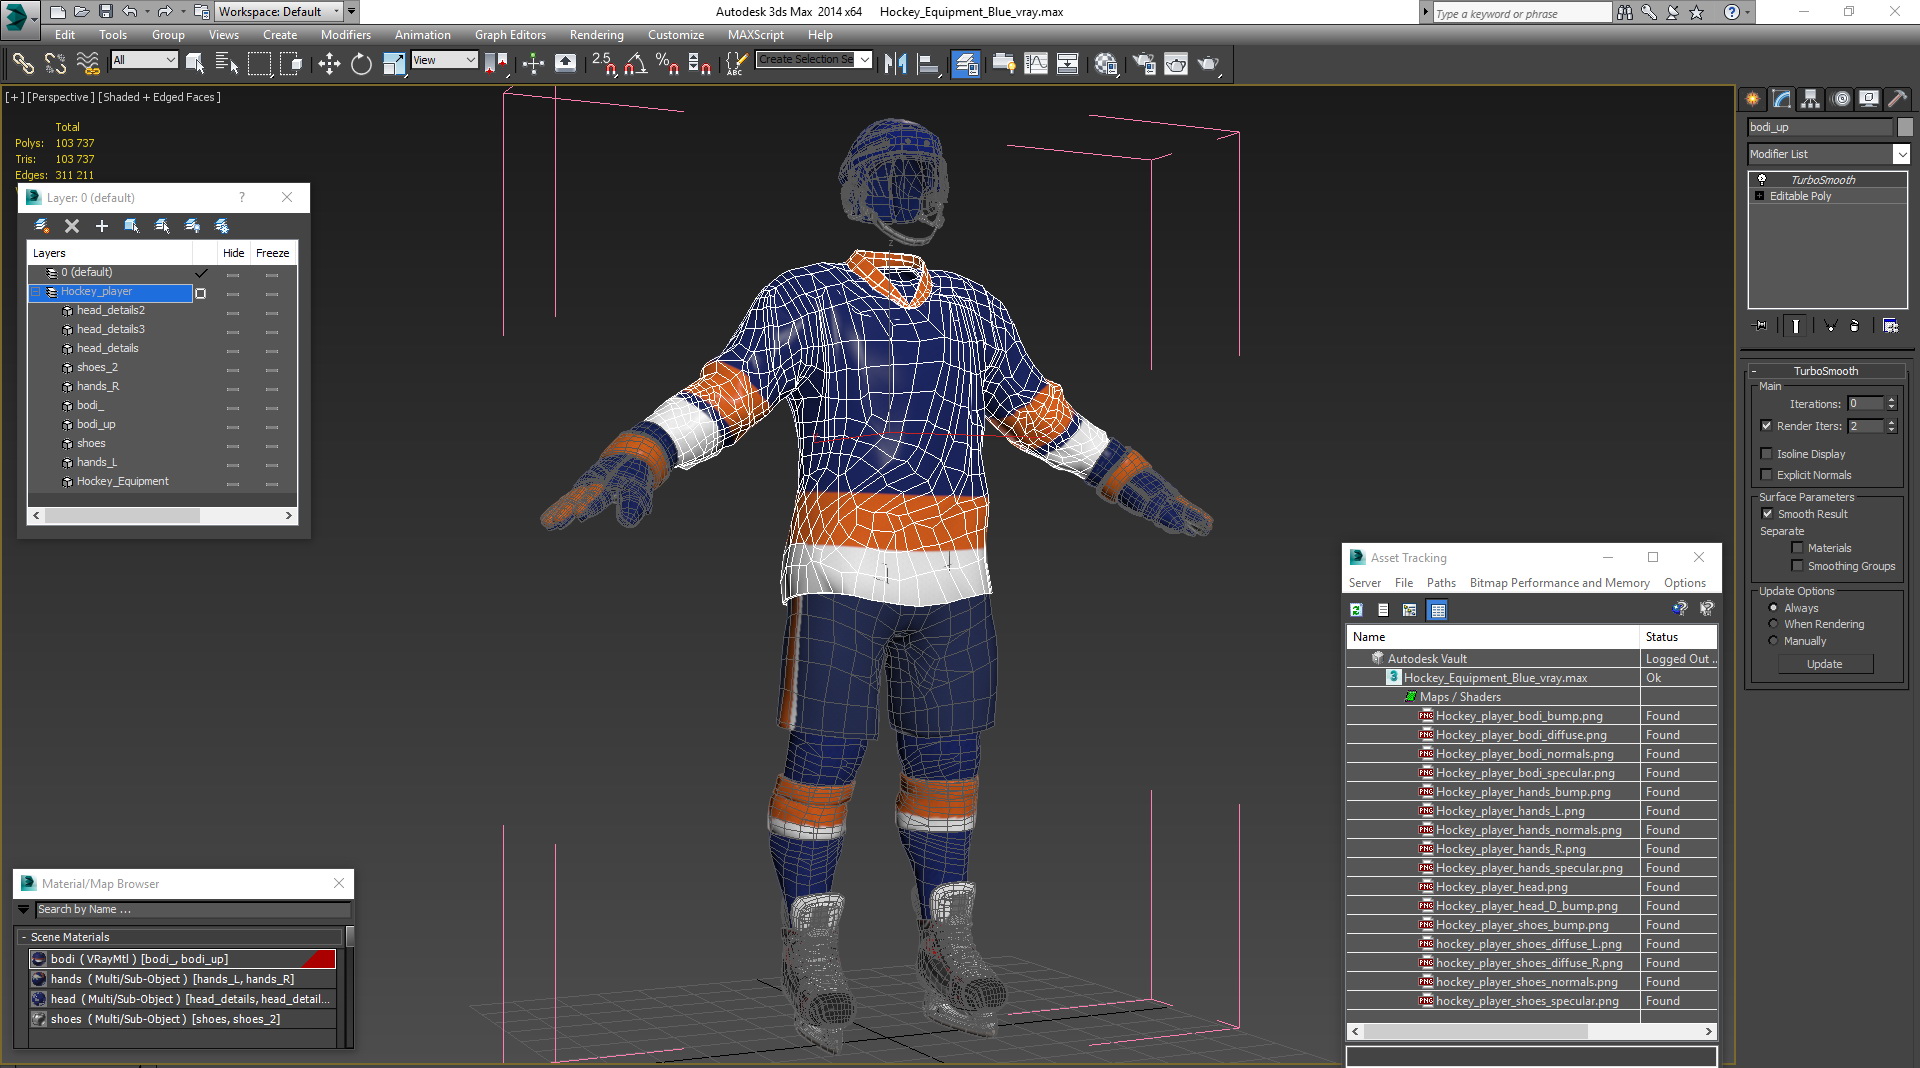The image size is (1920, 1068).
Task: Toggle Smooth Result checkbox
Action: (1767, 514)
